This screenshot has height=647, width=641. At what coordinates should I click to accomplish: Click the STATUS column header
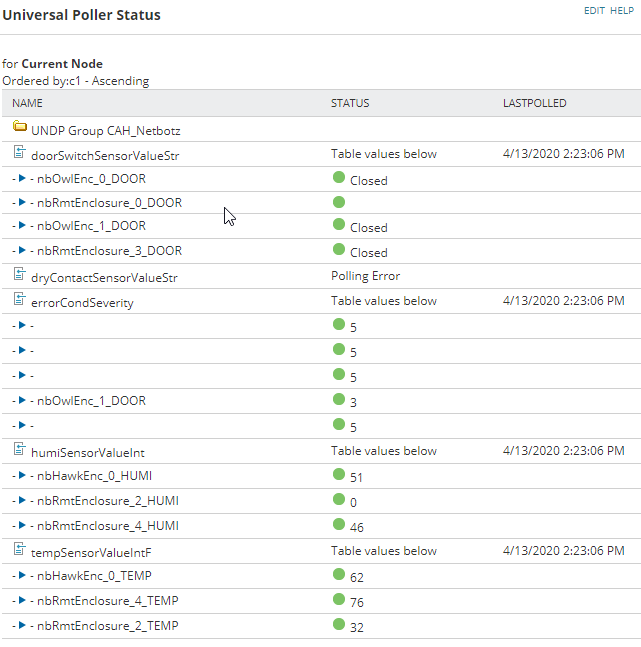pyautogui.click(x=350, y=103)
